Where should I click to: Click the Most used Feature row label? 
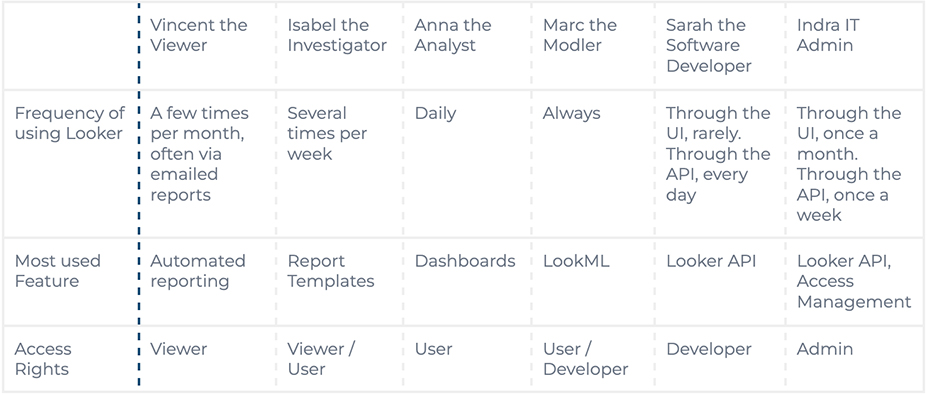click(57, 271)
